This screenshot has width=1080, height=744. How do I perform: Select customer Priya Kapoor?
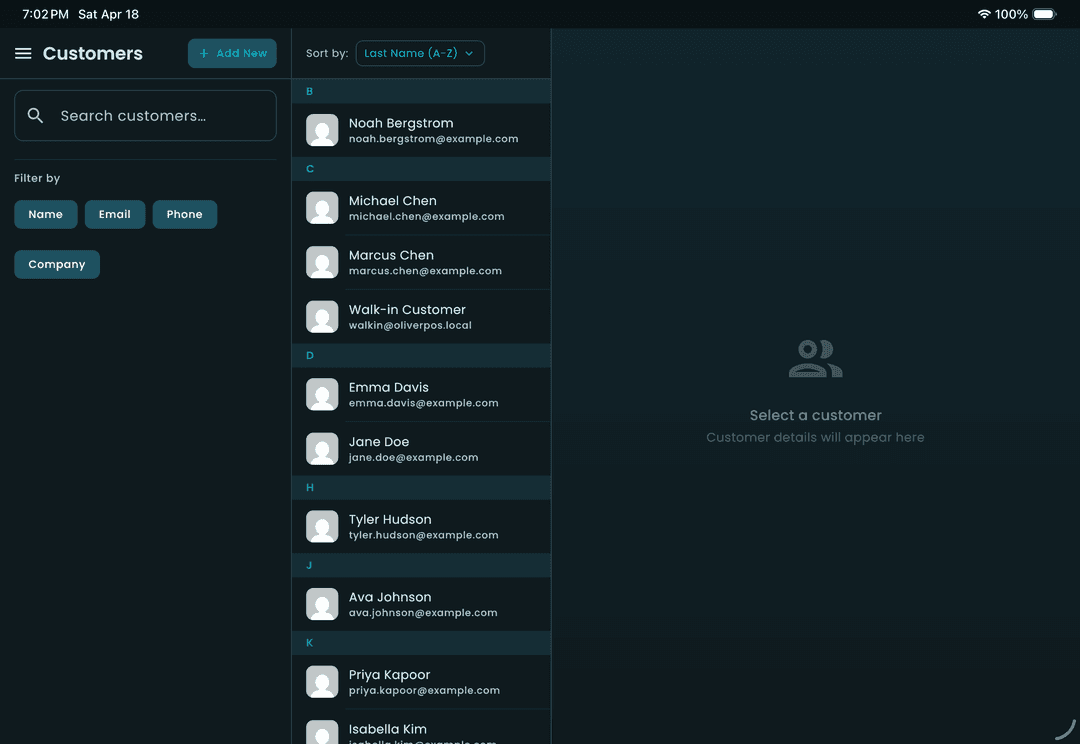tap(422, 682)
